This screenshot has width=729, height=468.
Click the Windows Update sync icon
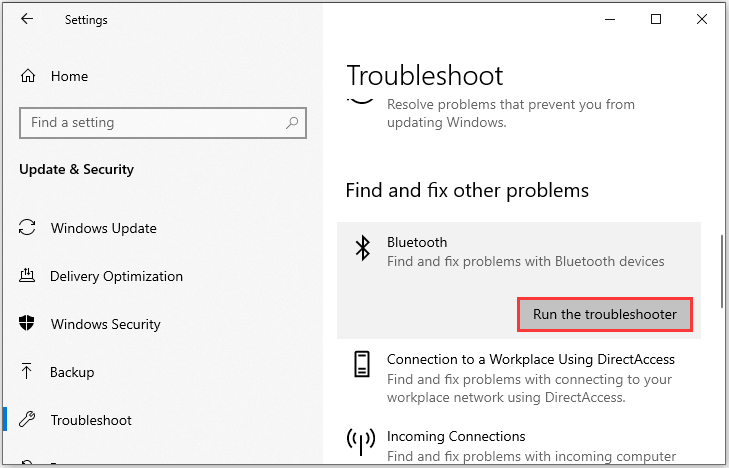[28, 228]
